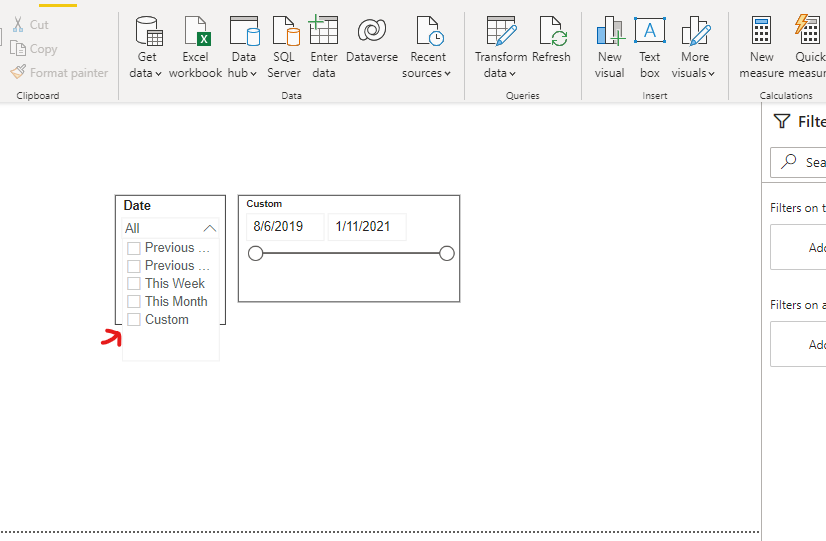Enable the Custom checkbox
The width and height of the screenshot is (826, 541).
[134, 320]
